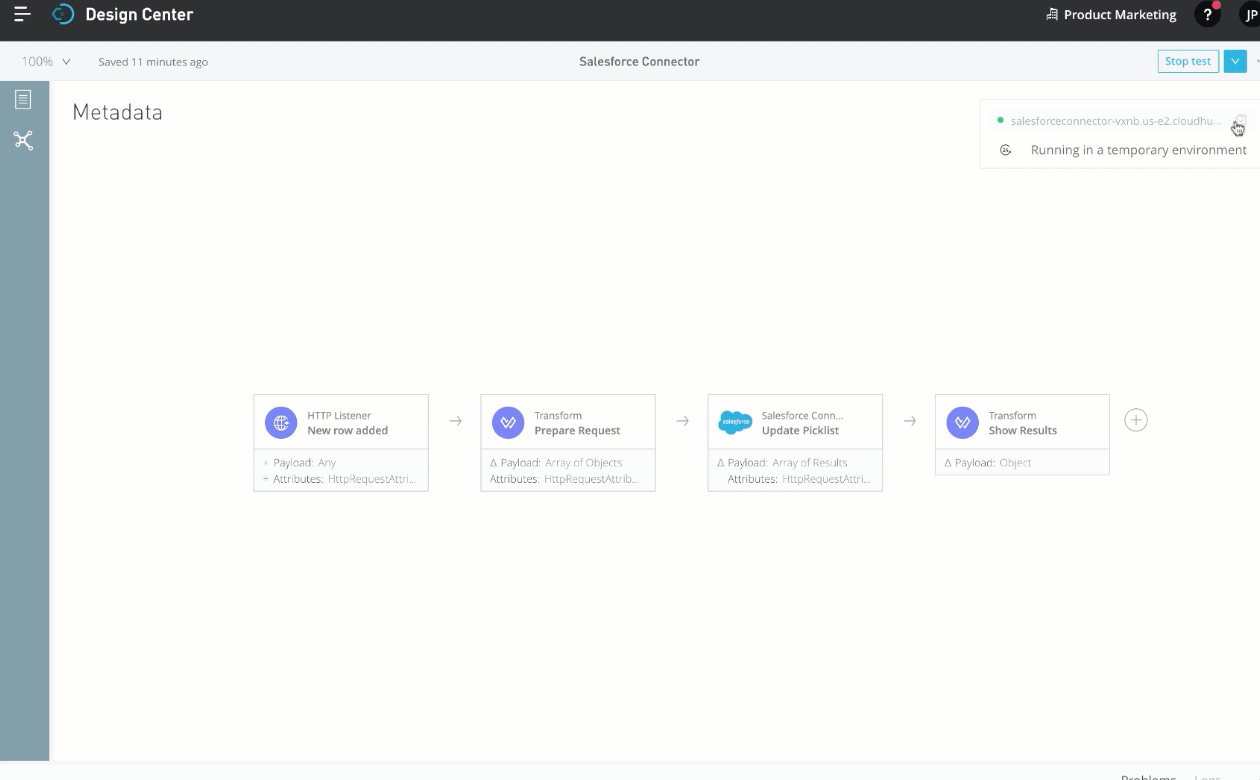Open the help question mark icon
This screenshot has height=780, width=1260.
pos(1207,14)
